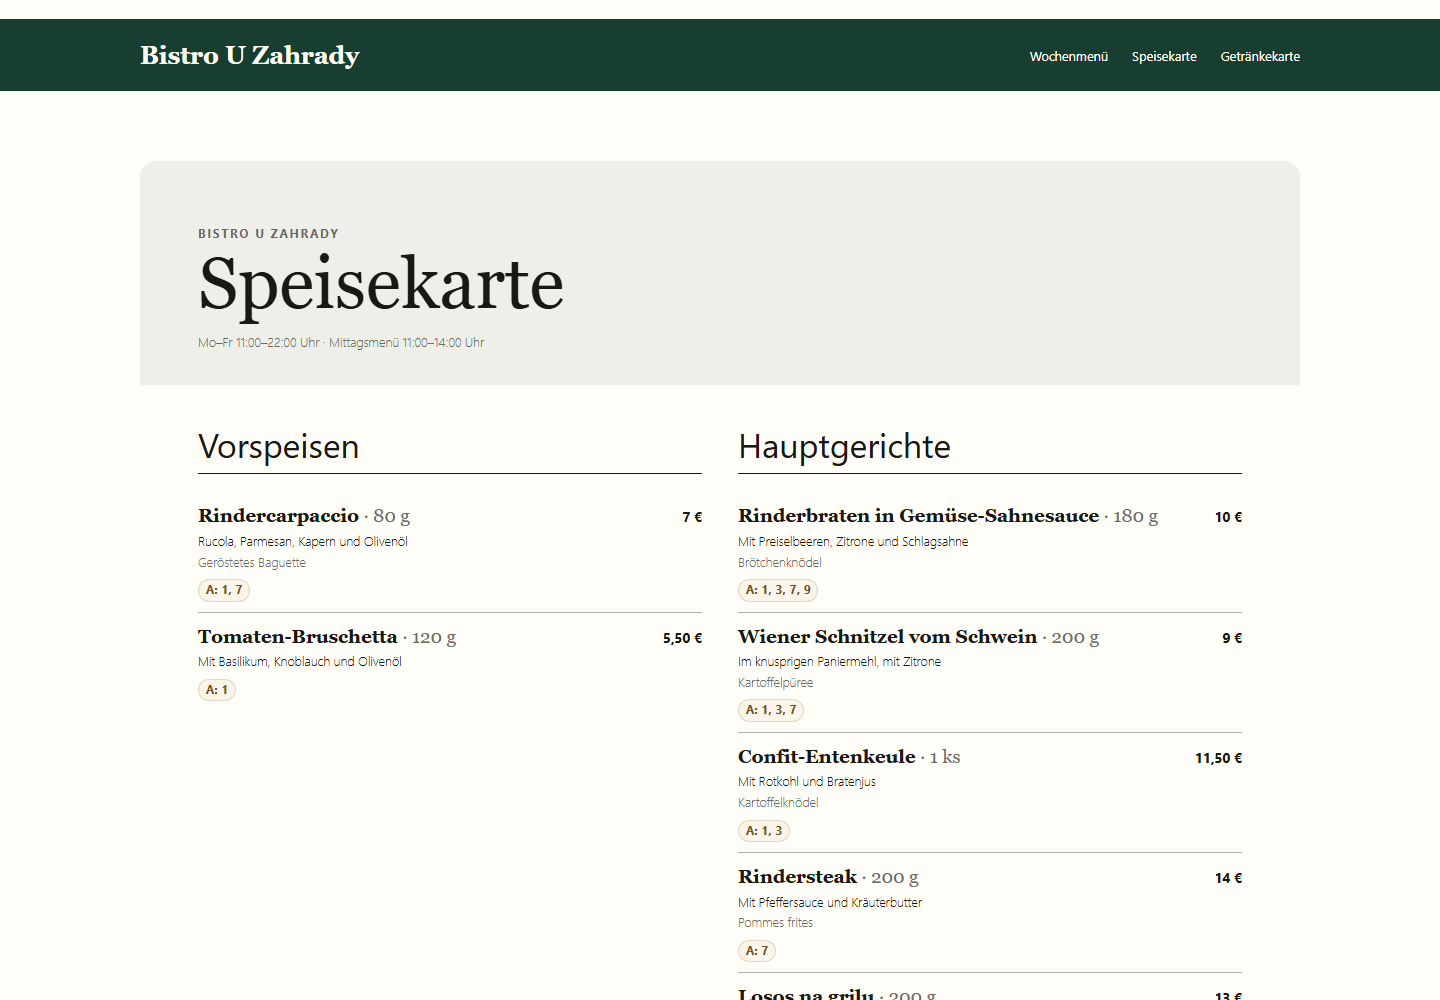1440x1000 pixels.
Task: Click the Hauptgerichte section heading
Action: (844, 447)
